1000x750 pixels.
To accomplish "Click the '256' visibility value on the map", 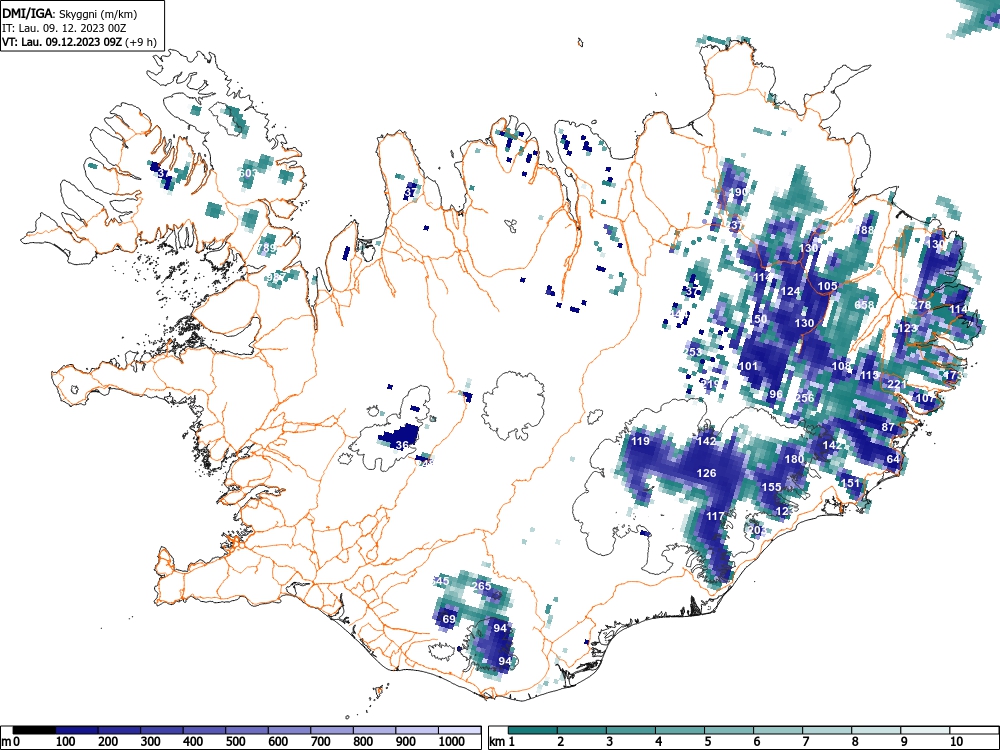I will tap(805, 398).
